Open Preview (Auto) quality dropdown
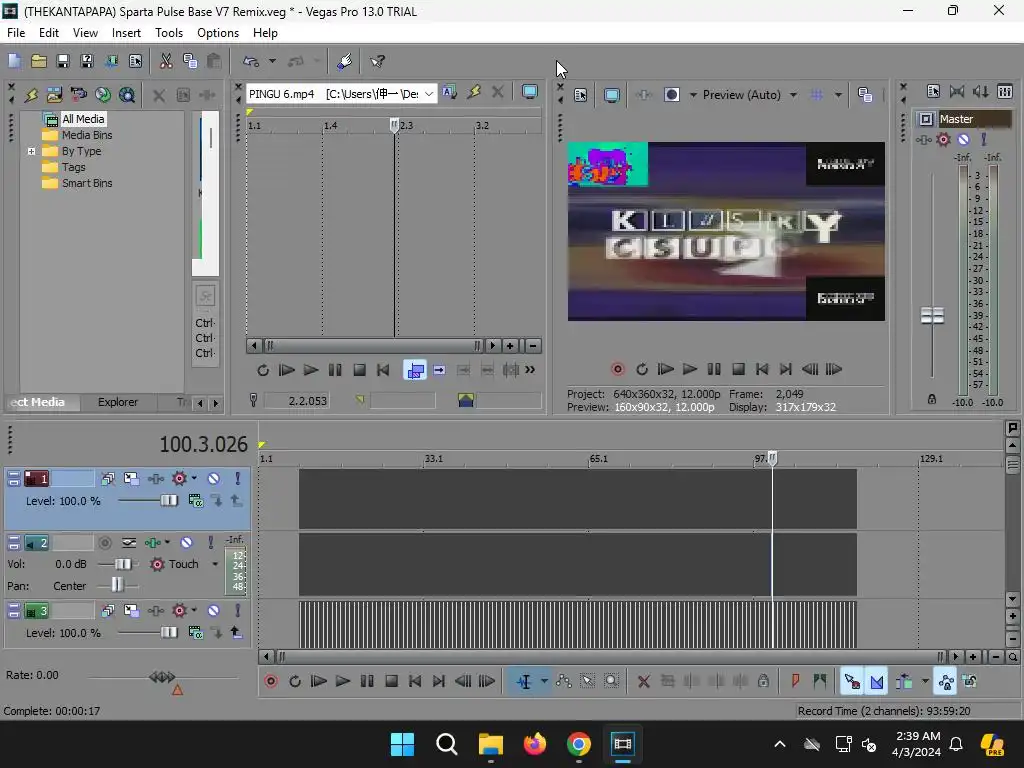Screen dimensions: 1024x768 (793, 95)
